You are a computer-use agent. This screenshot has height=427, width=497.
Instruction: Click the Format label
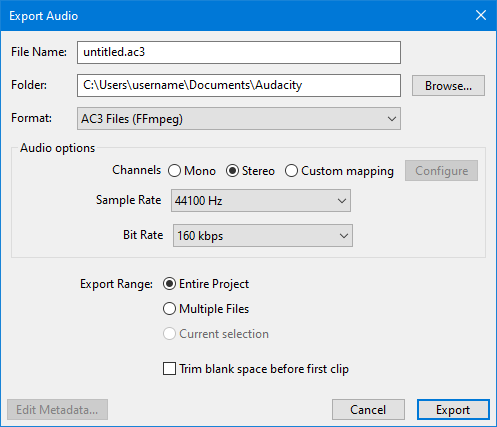coord(31,118)
